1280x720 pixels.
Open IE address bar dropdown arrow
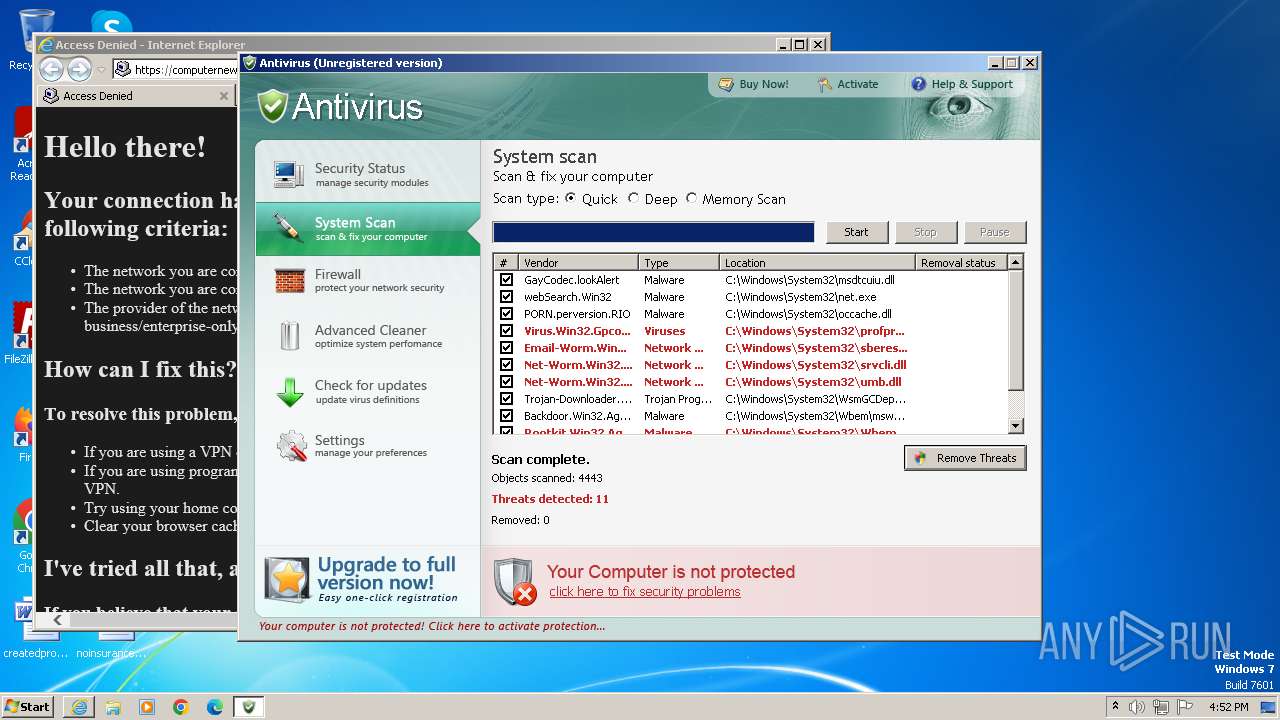pos(101,70)
